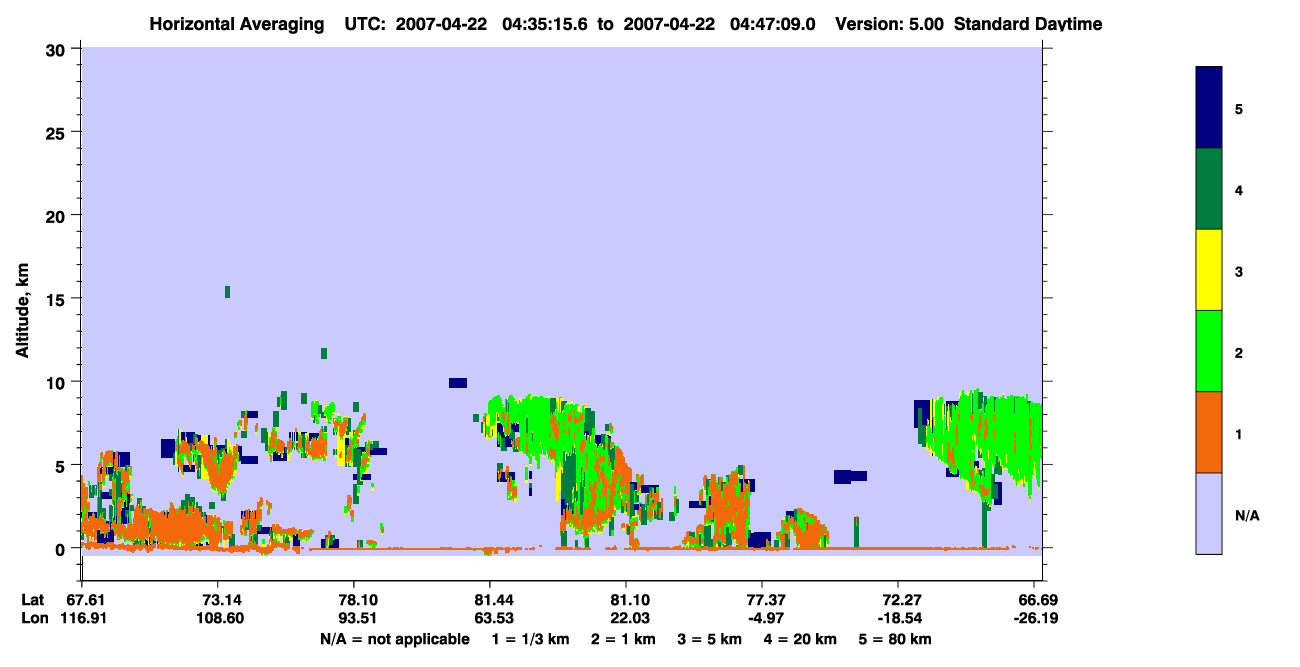Click the '2 = 1 km' legend text
Viewport: 1300px width, 667px height.
(623, 639)
